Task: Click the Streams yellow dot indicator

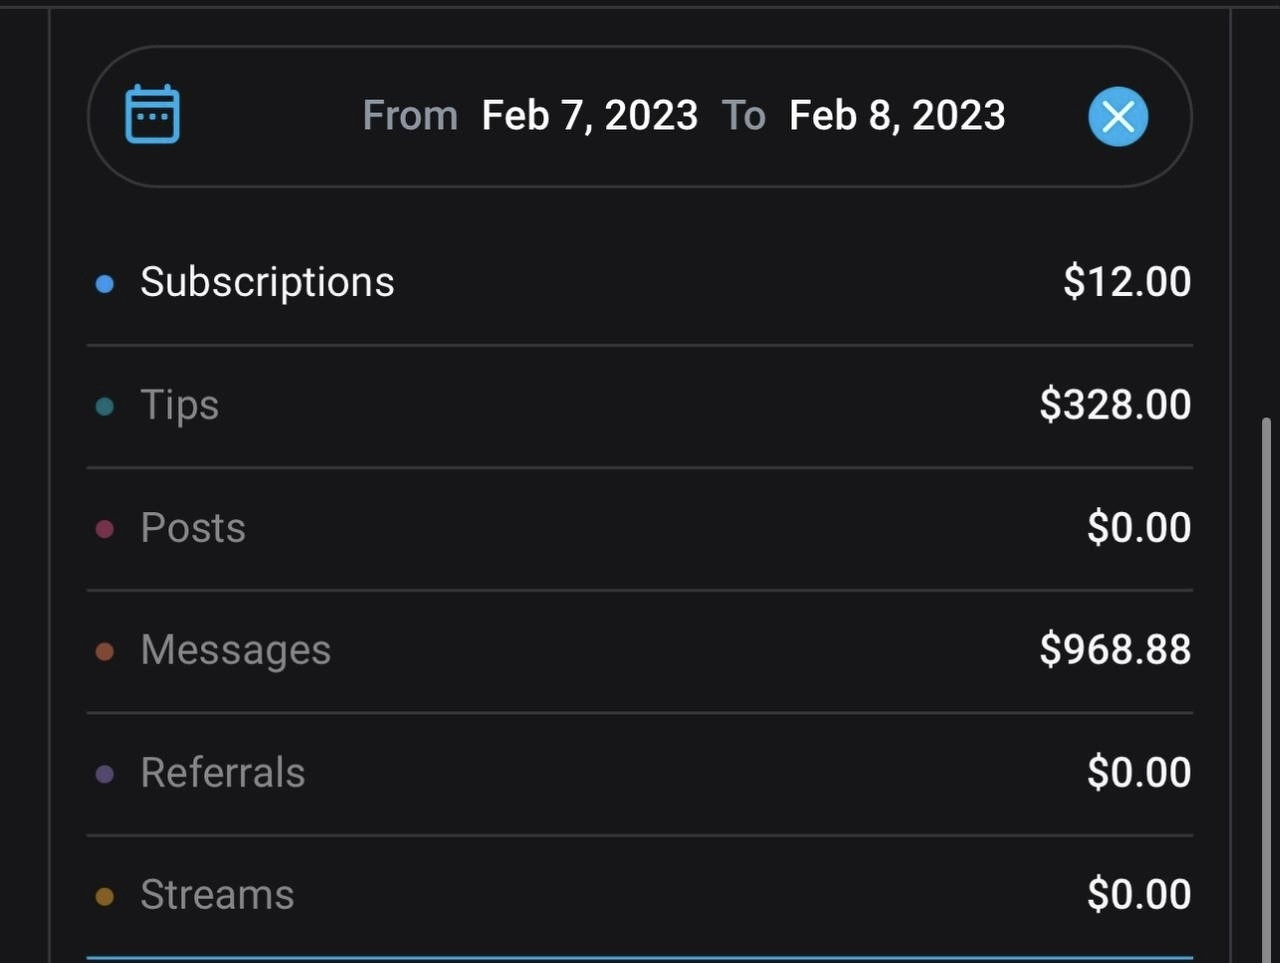Action: pos(104,896)
